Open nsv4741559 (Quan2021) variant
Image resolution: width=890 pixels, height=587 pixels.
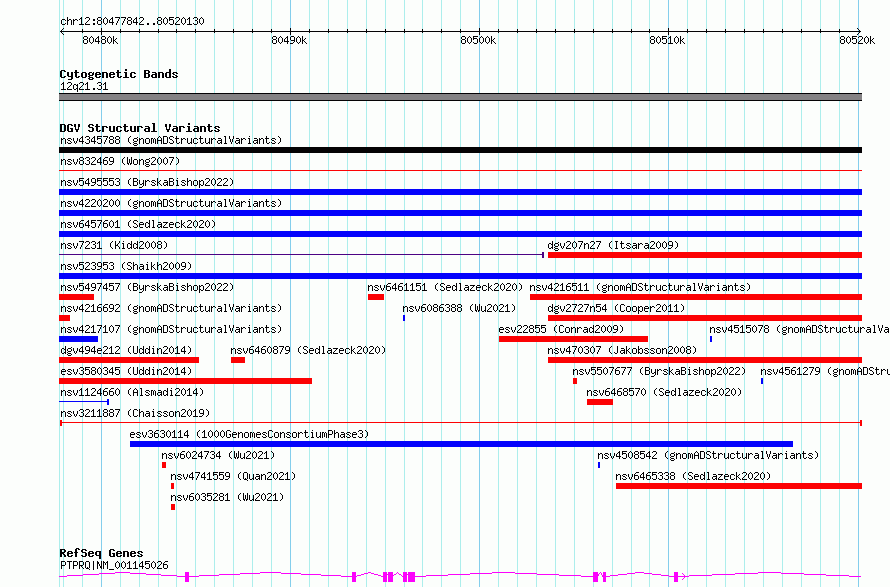pos(233,476)
